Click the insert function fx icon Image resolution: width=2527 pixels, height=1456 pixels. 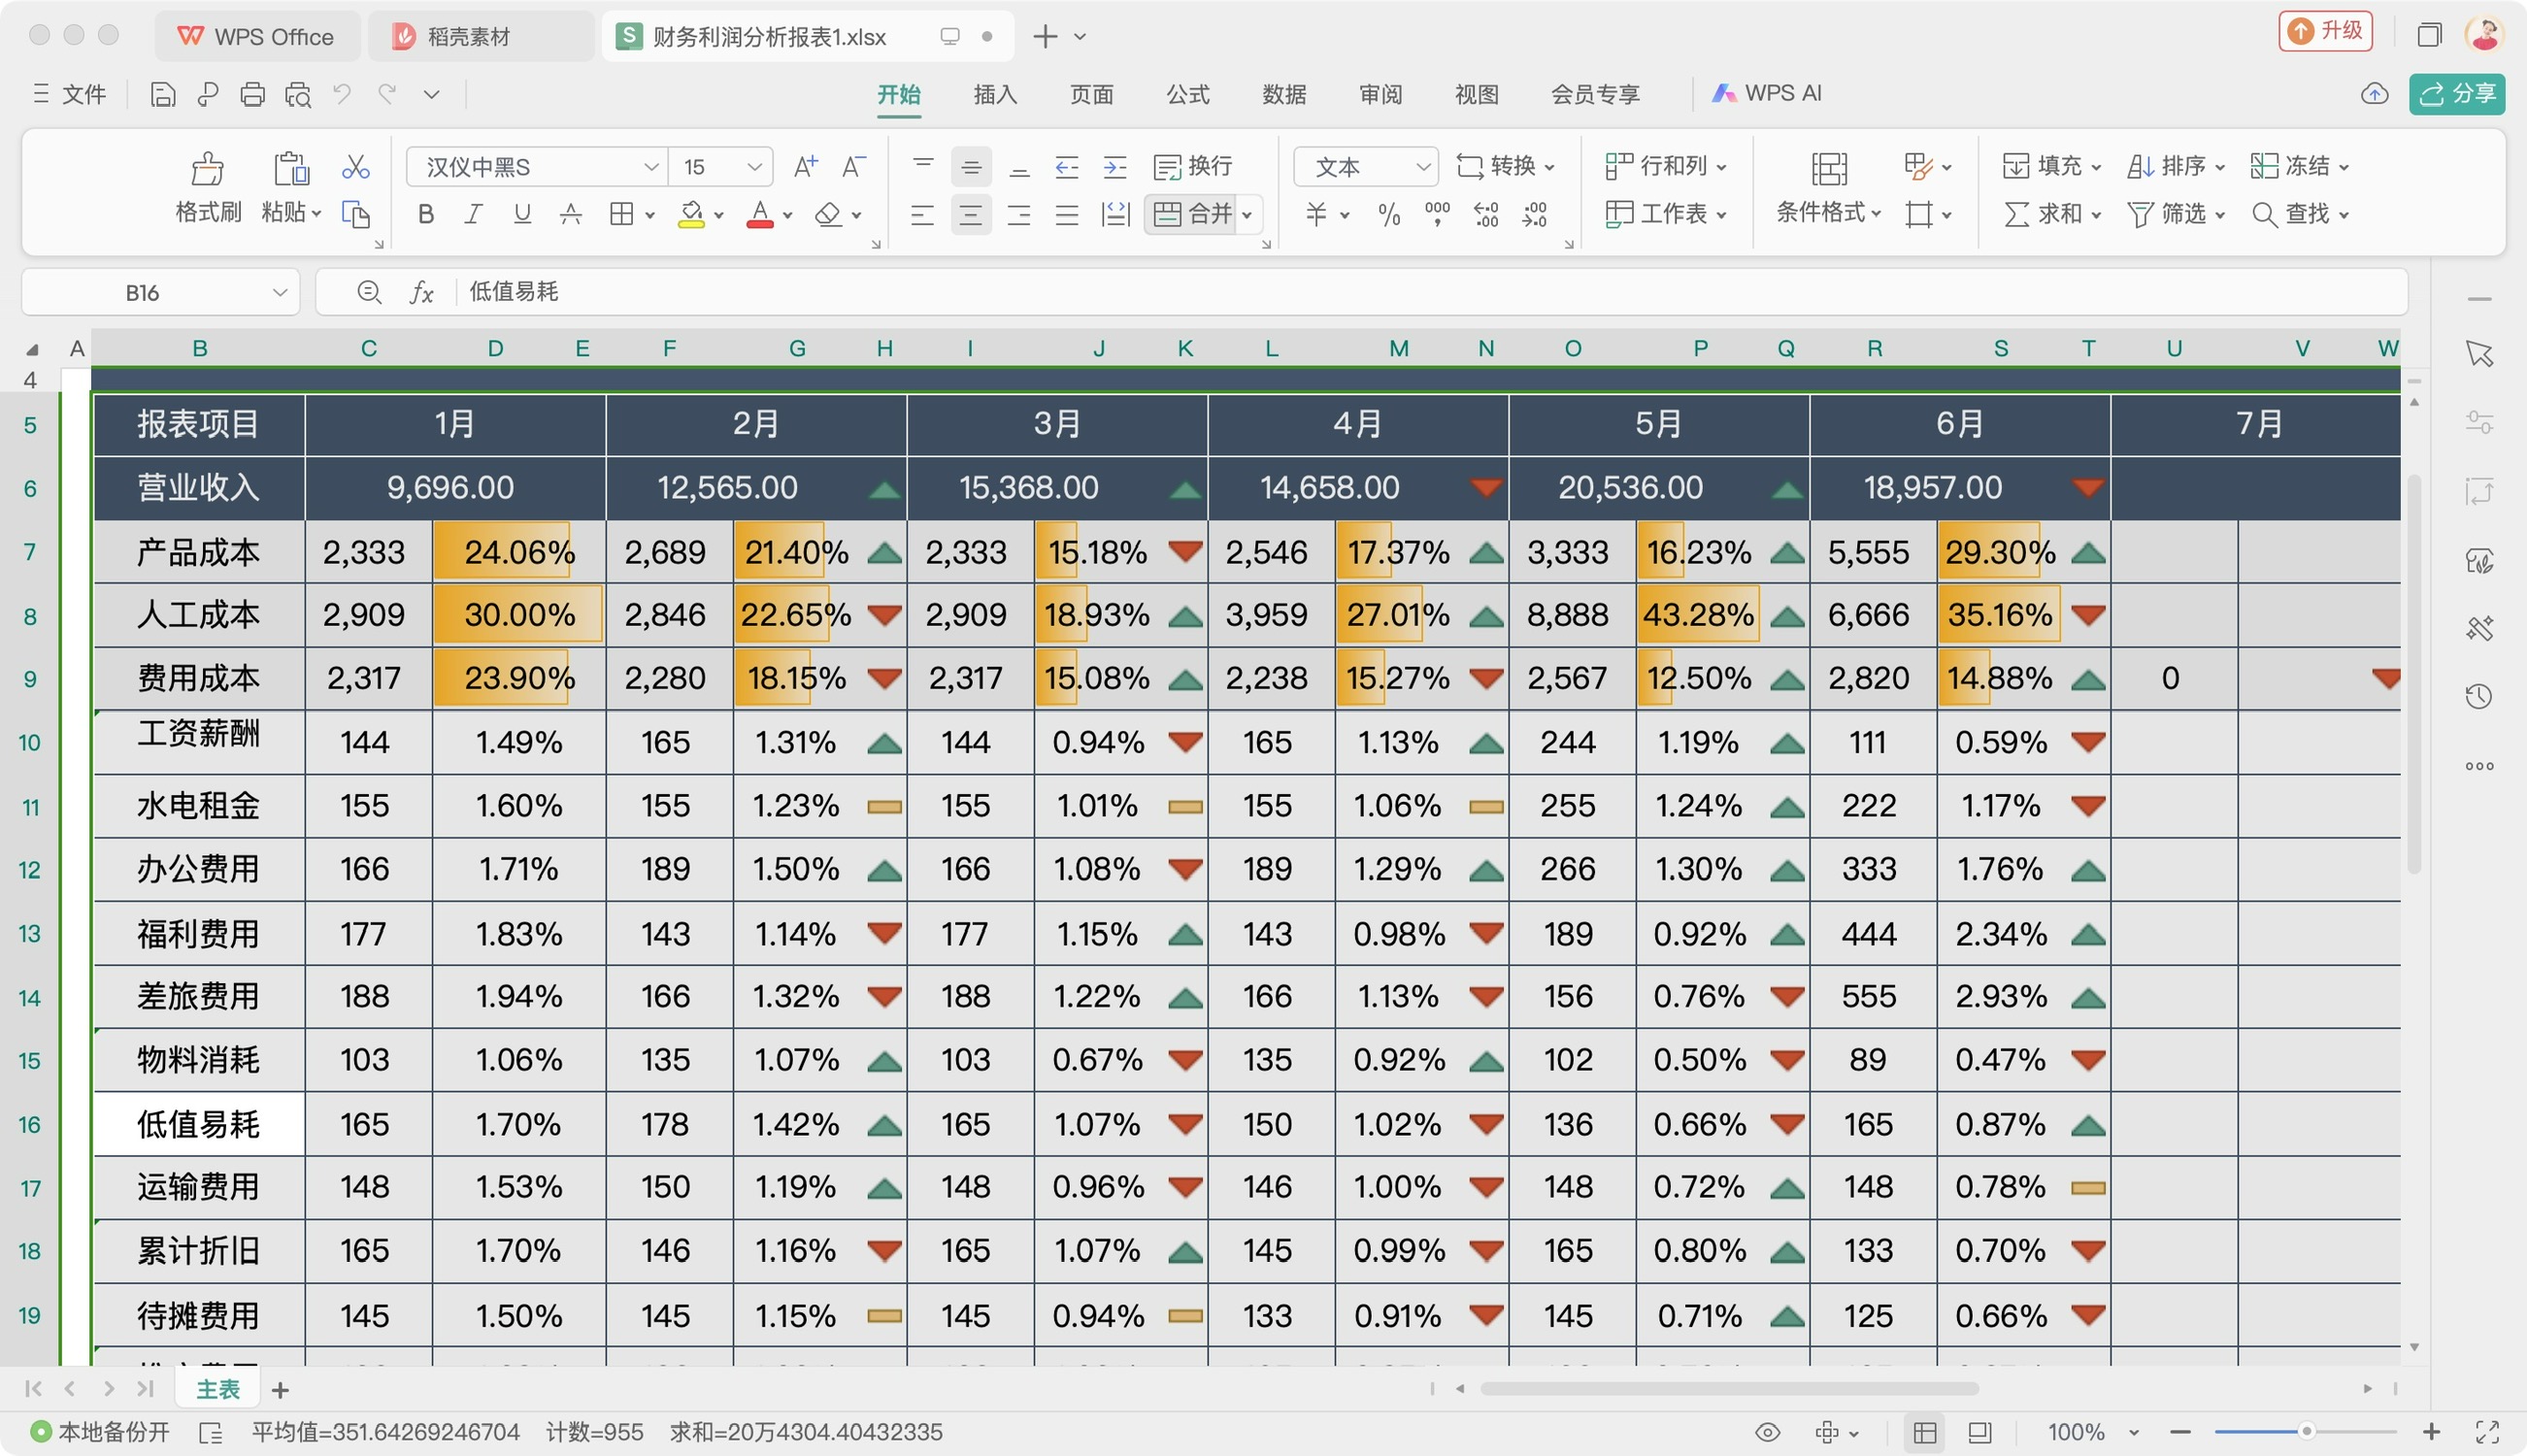click(422, 292)
